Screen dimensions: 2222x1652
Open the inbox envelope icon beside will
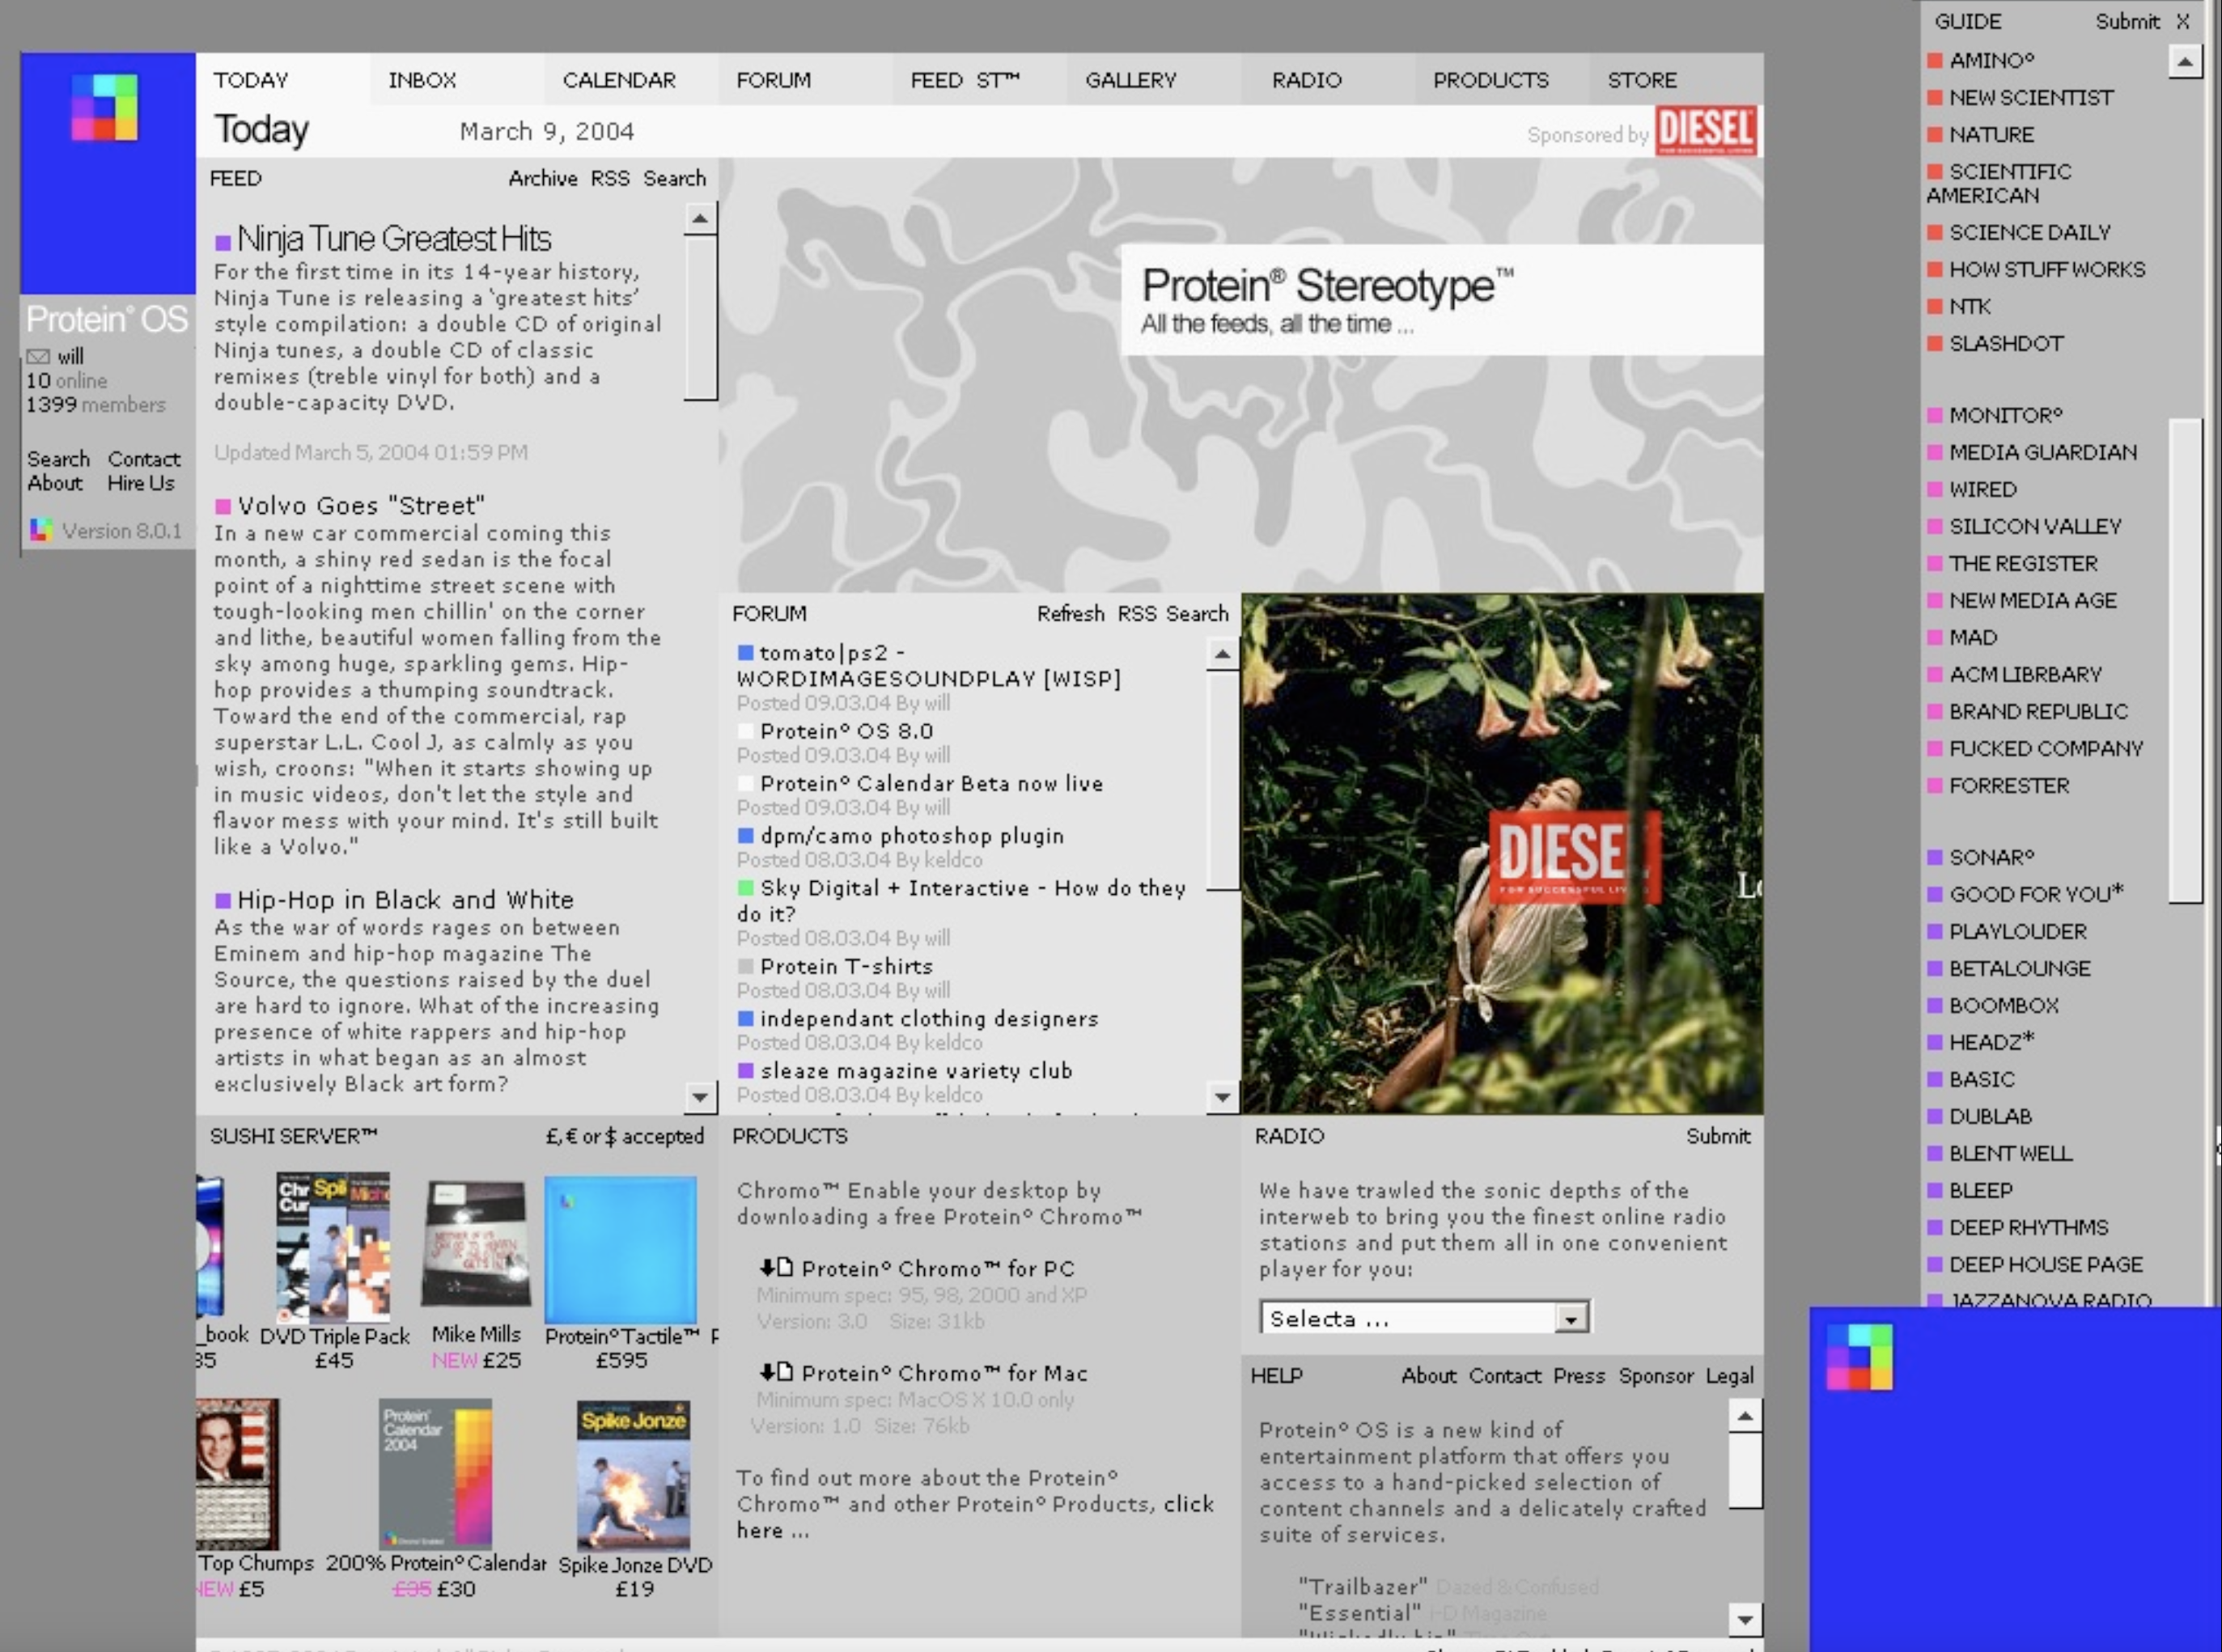[38, 356]
